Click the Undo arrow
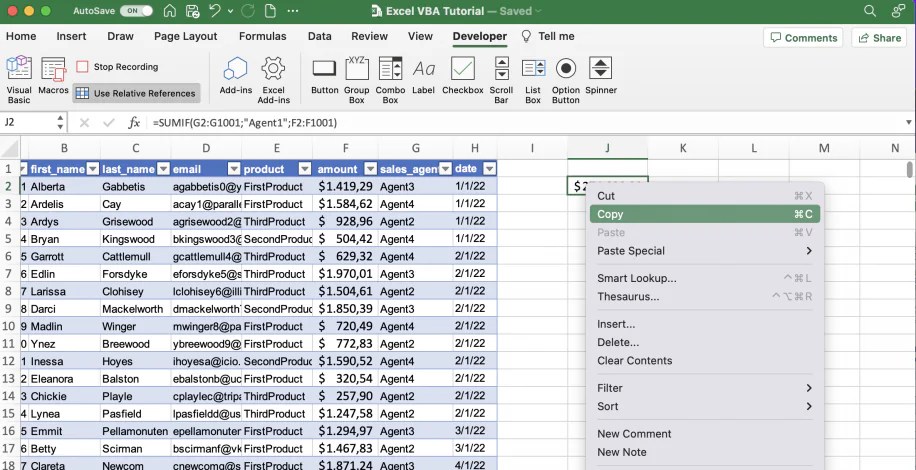 (215, 11)
